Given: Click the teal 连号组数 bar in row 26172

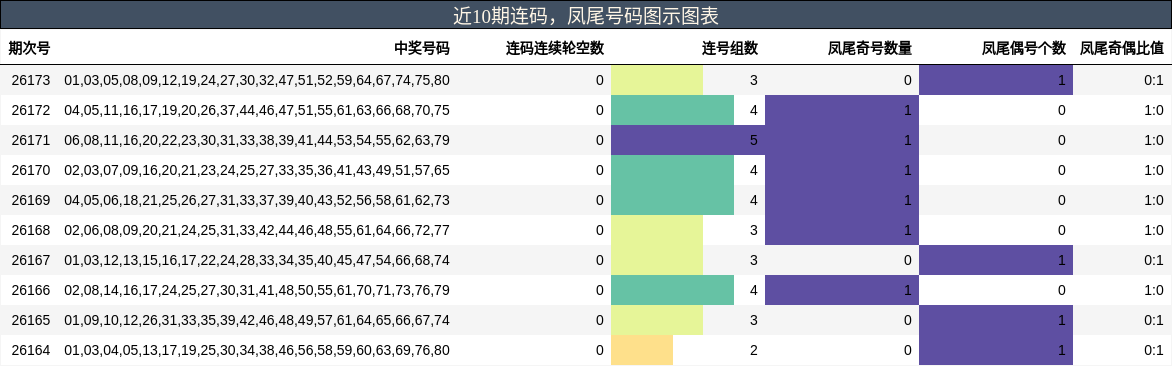Looking at the screenshot, I should [x=673, y=110].
